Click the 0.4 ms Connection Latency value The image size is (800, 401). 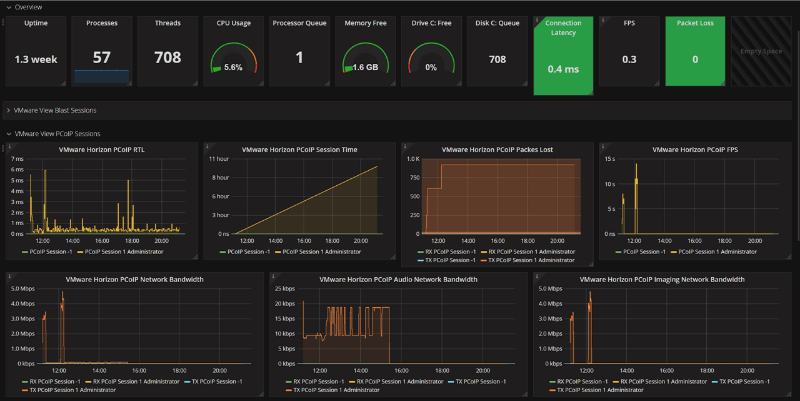[563, 69]
